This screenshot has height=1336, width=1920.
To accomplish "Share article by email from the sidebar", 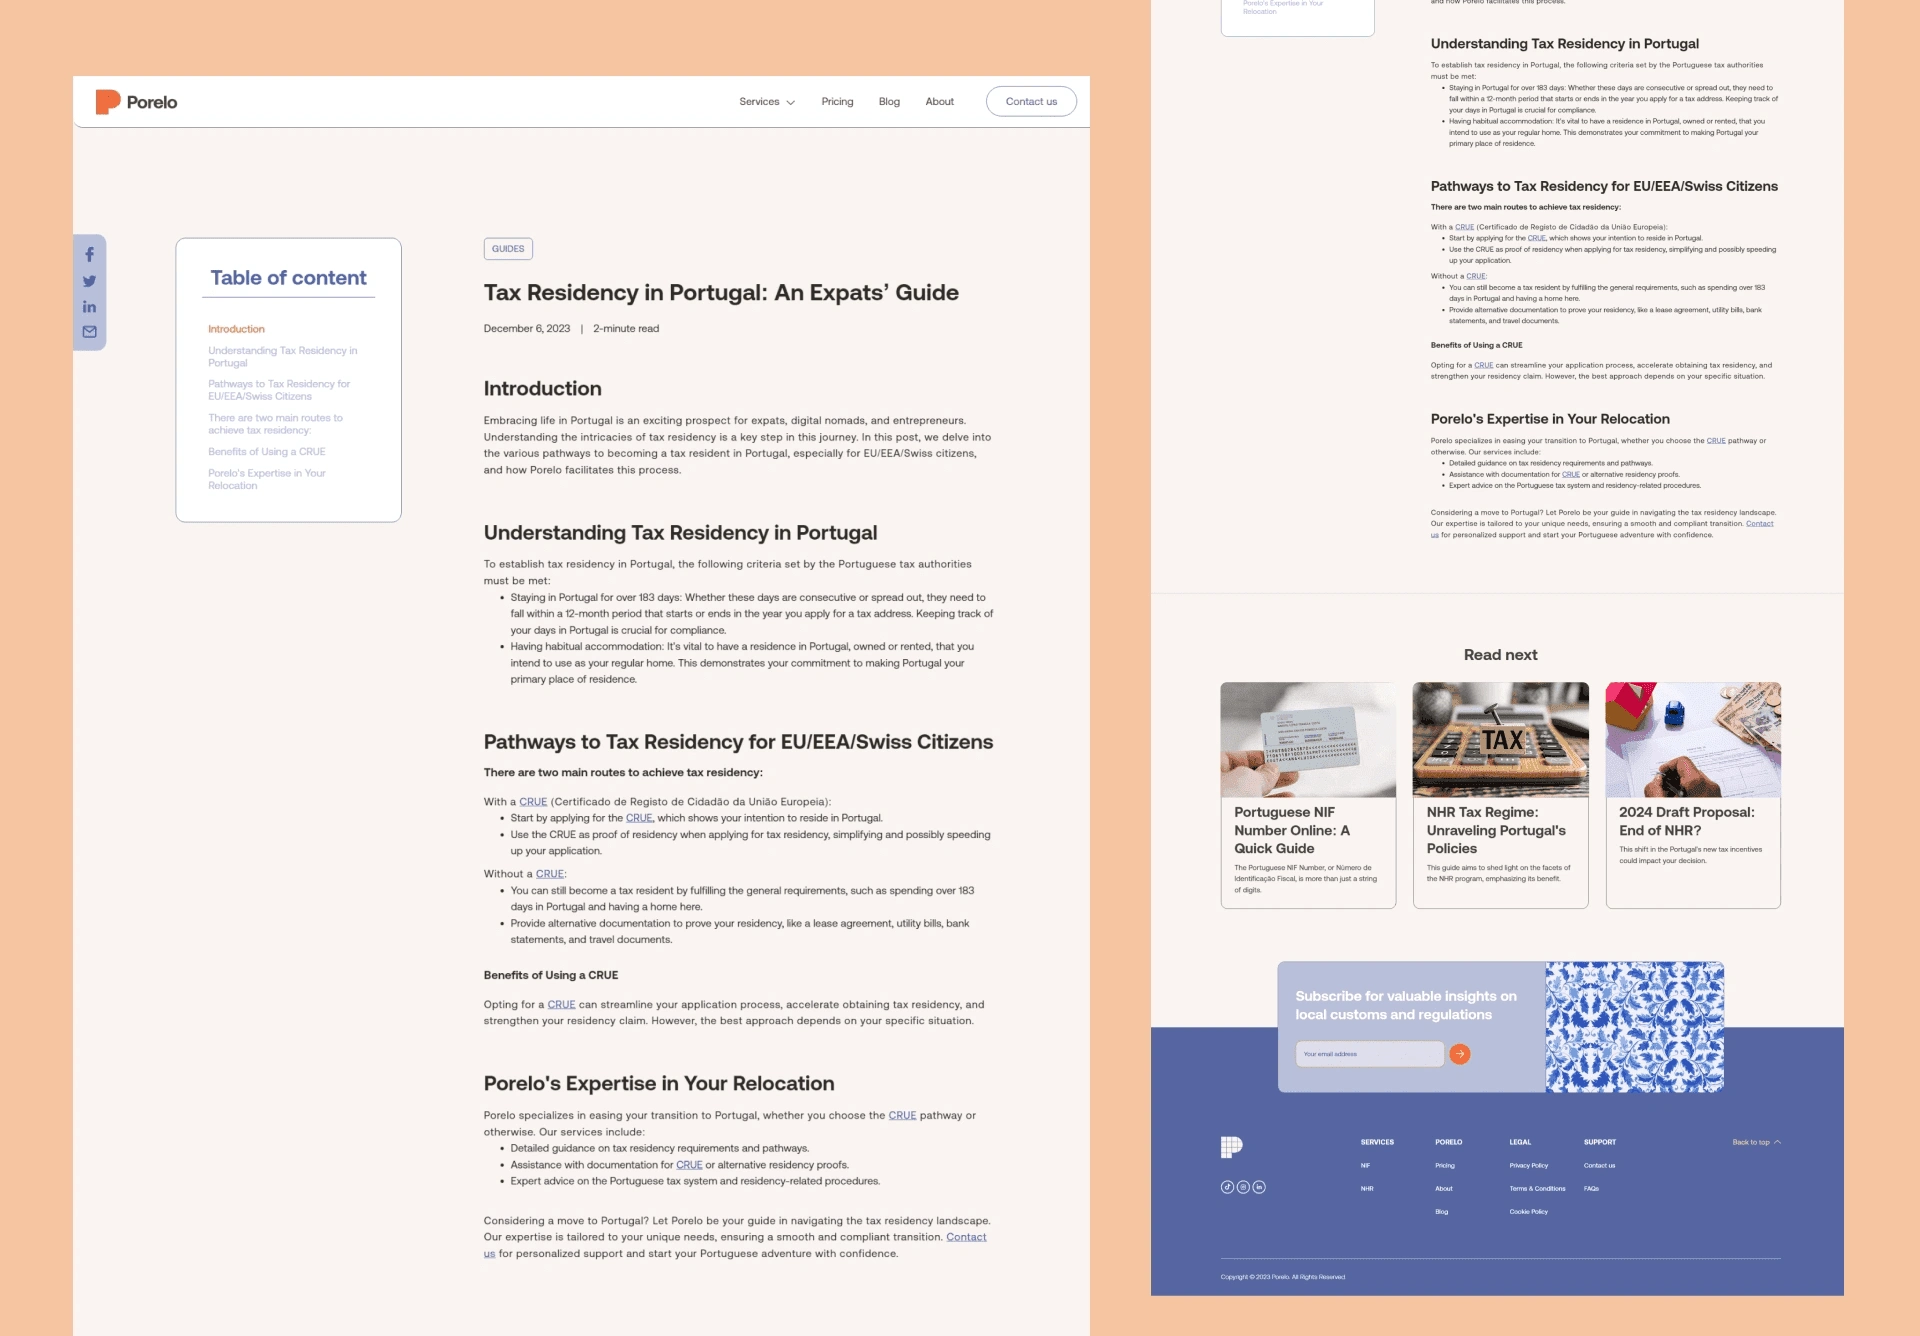I will pos(89,332).
